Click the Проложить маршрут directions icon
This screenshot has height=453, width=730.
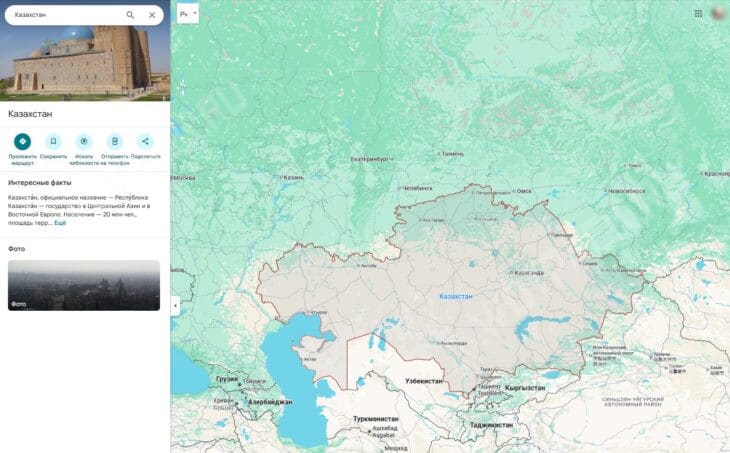22,142
